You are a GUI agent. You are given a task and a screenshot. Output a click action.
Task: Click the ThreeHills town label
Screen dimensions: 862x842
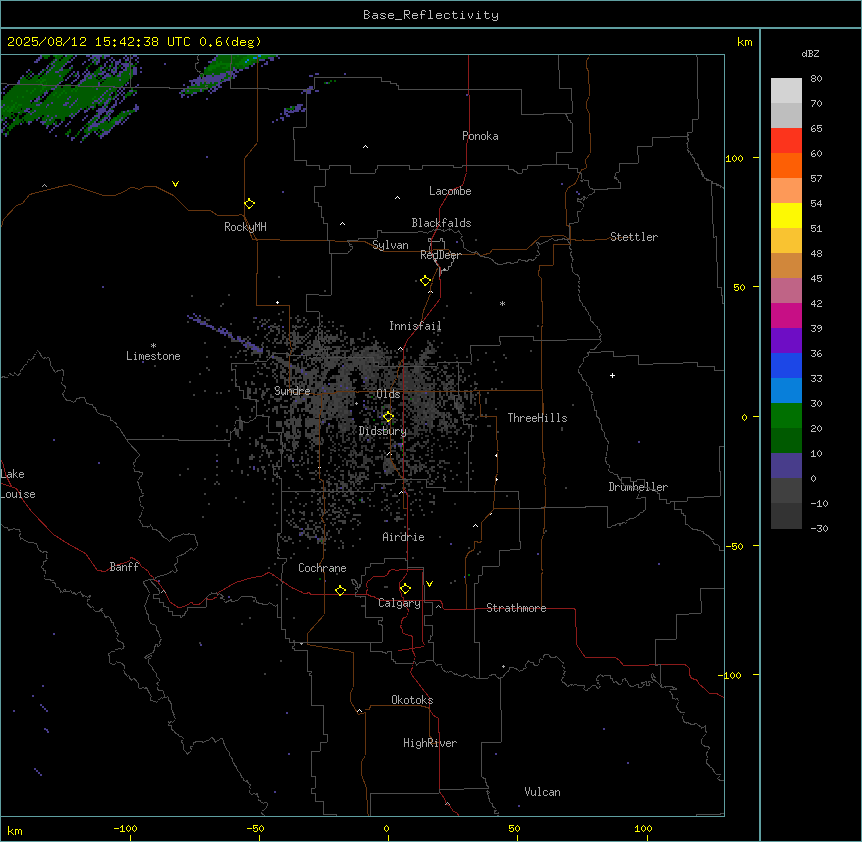click(x=537, y=418)
